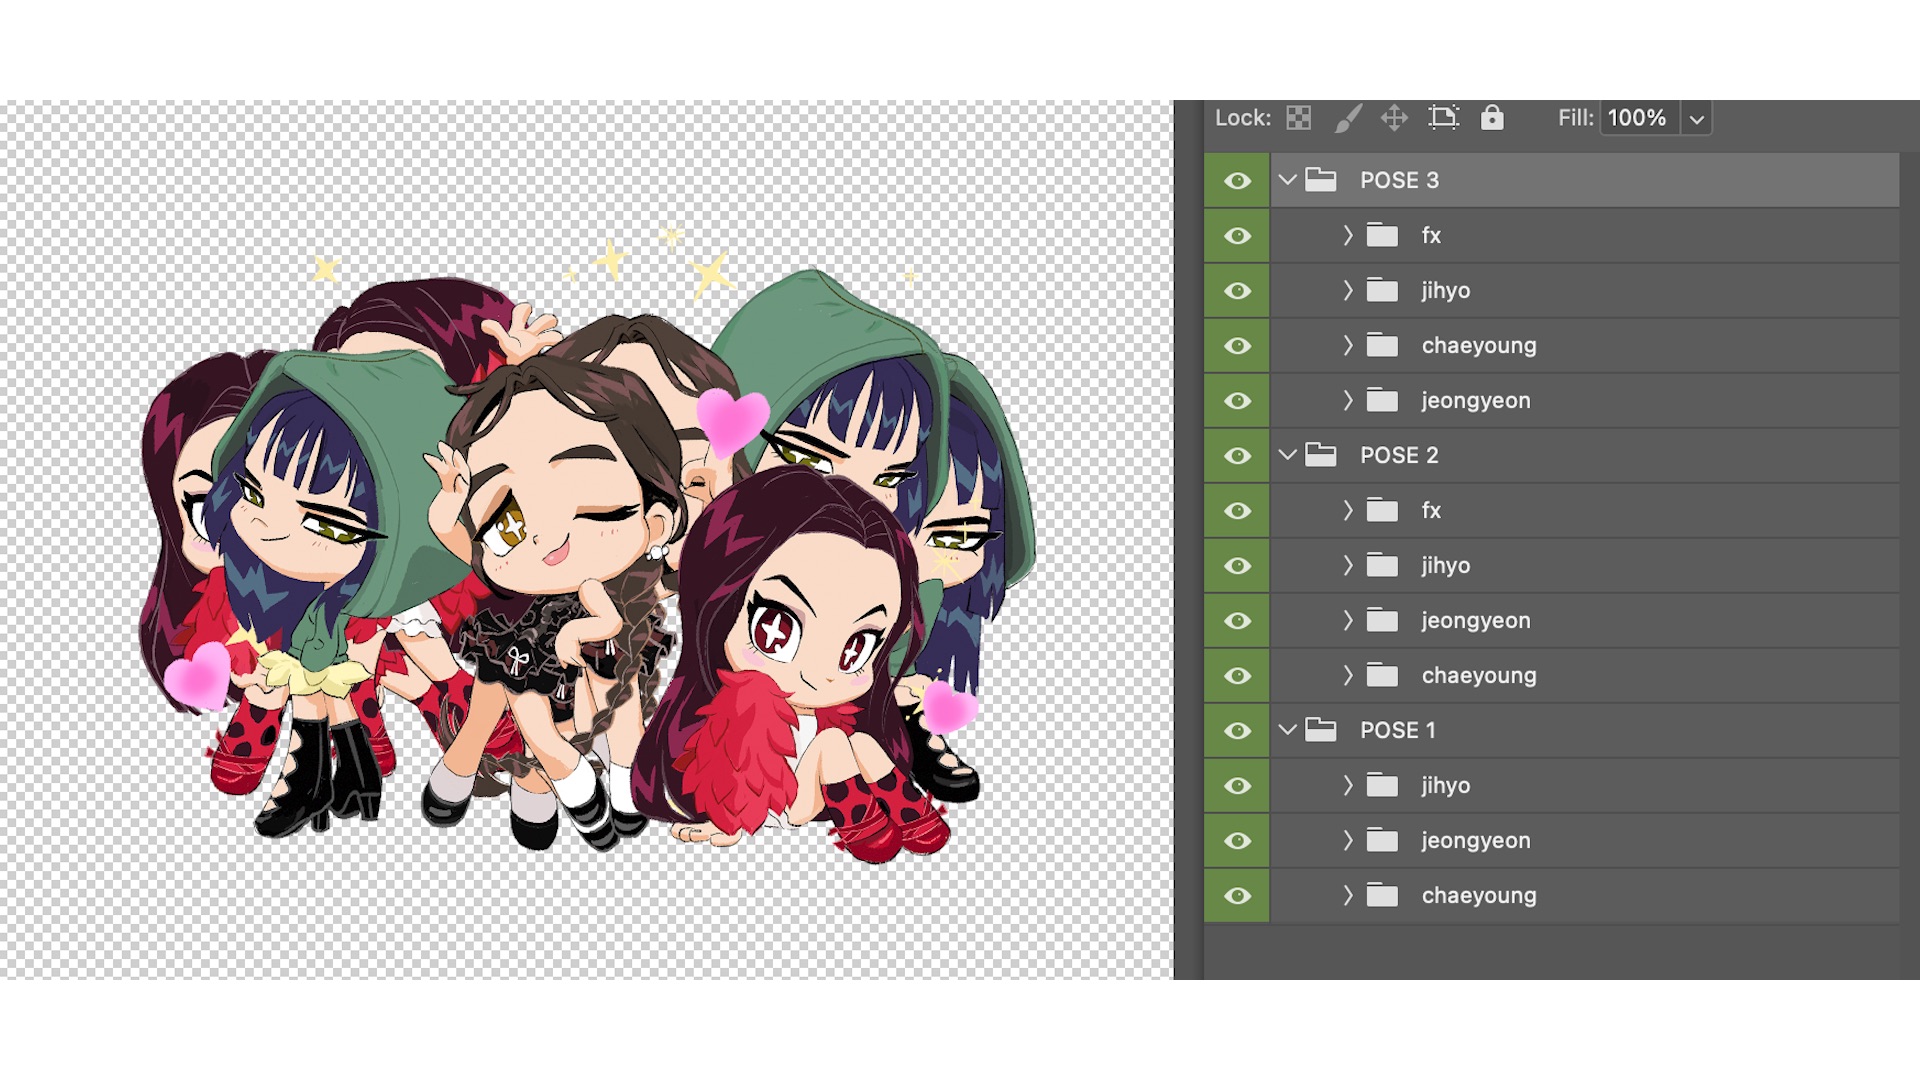Click folder icon of jihyo in POSE 3
This screenshot has height=1080, width=1920.
click(1382, 290)
